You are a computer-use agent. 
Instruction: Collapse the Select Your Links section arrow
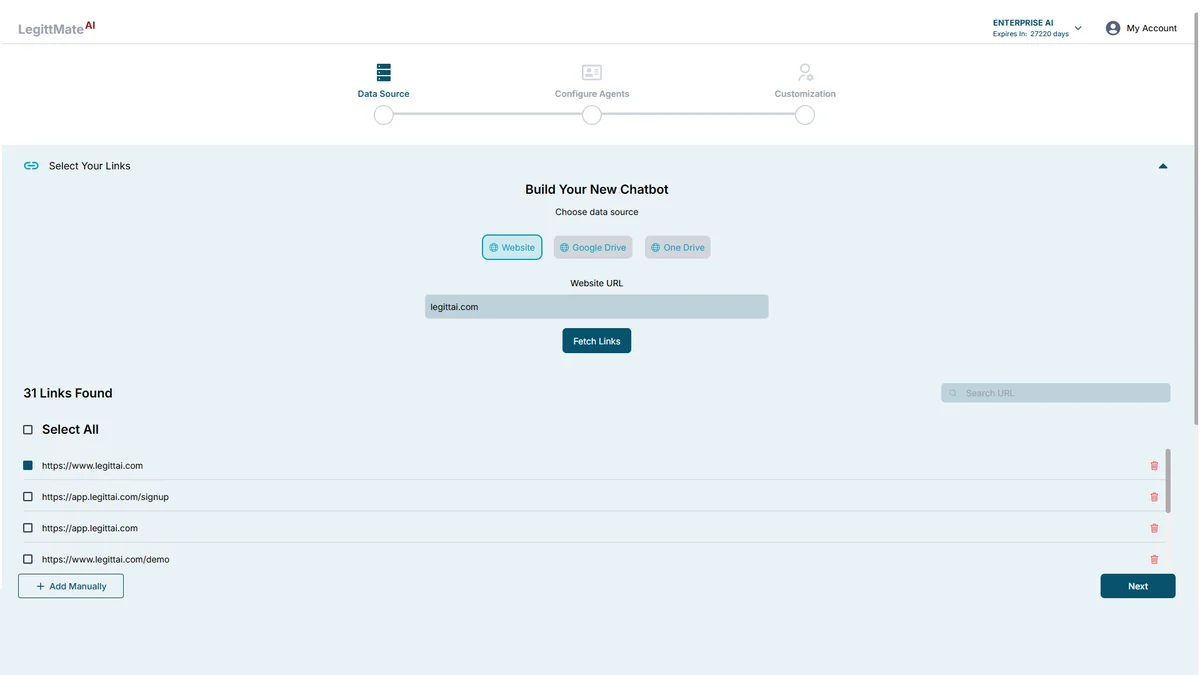(x=1163, y=166)
